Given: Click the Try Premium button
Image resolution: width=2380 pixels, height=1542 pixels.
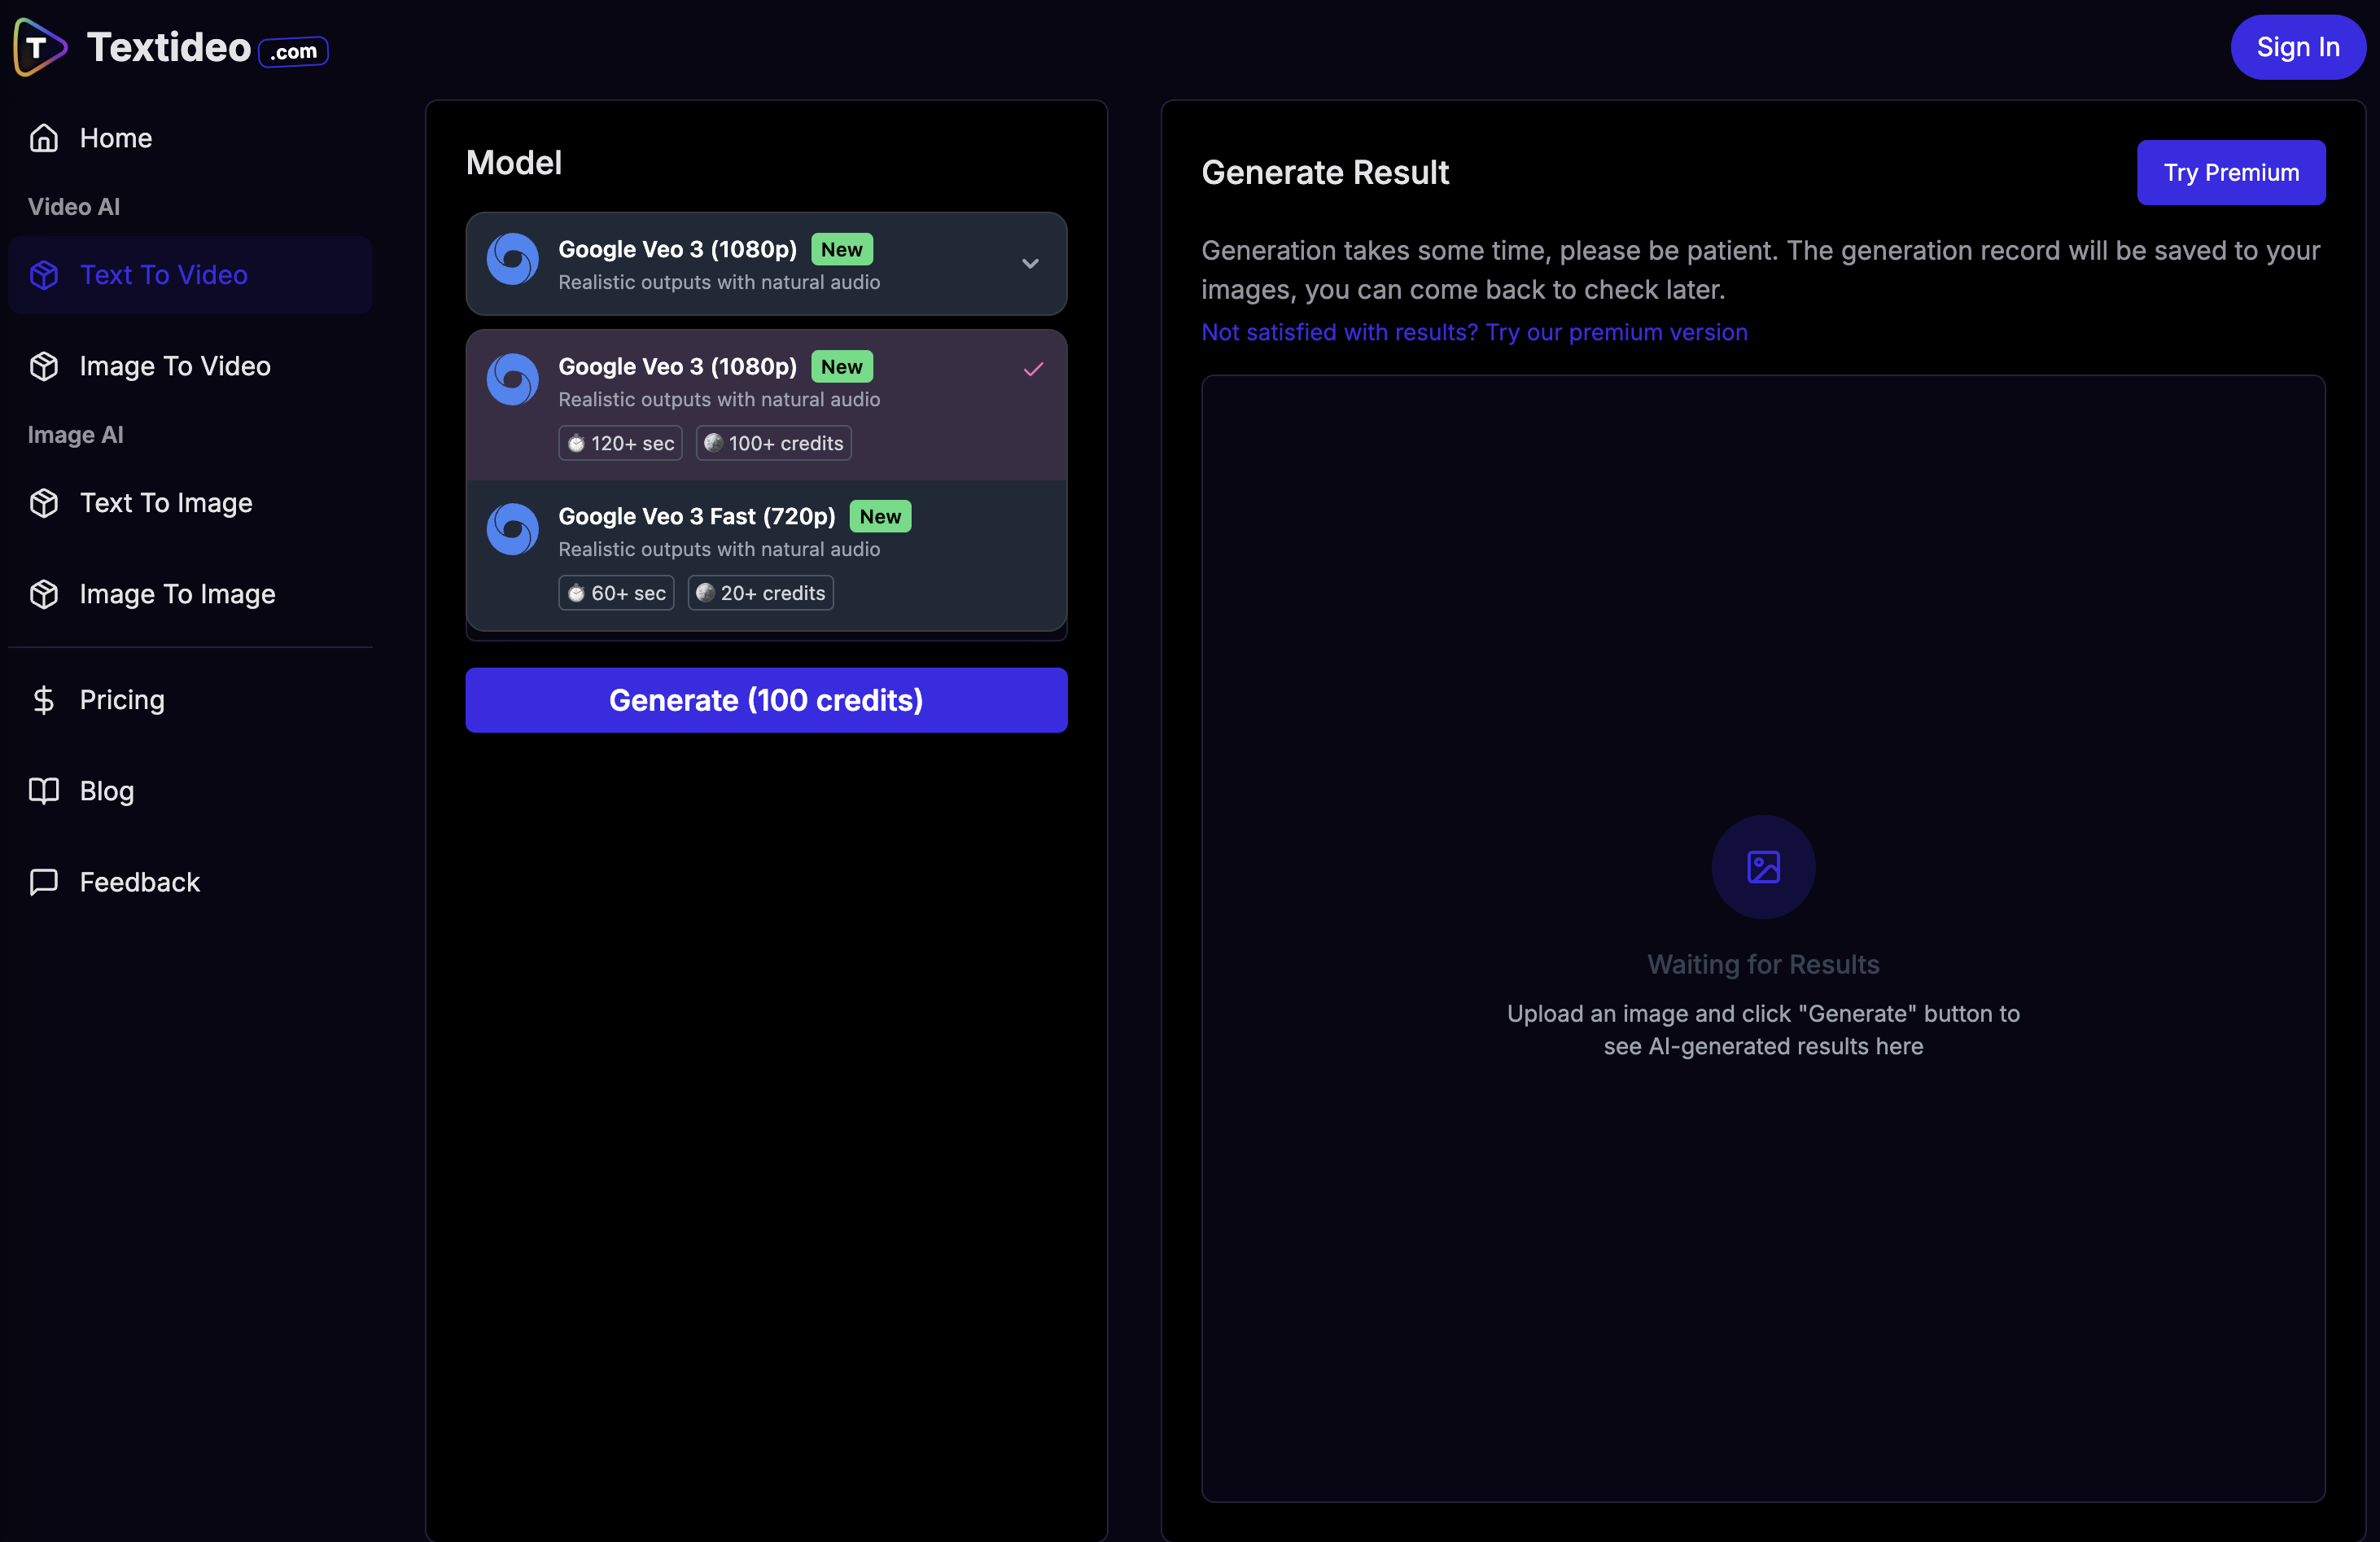Looking at the screenshot, I should click(x=2231, y=173).
